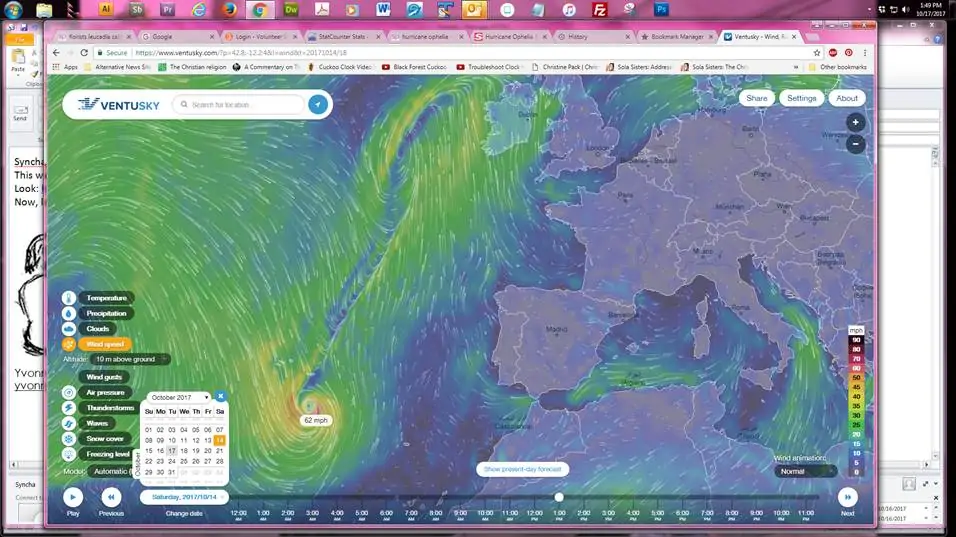The image size is (956, 537).
Task: Select the Clouds layer
Action: point(98,329)
